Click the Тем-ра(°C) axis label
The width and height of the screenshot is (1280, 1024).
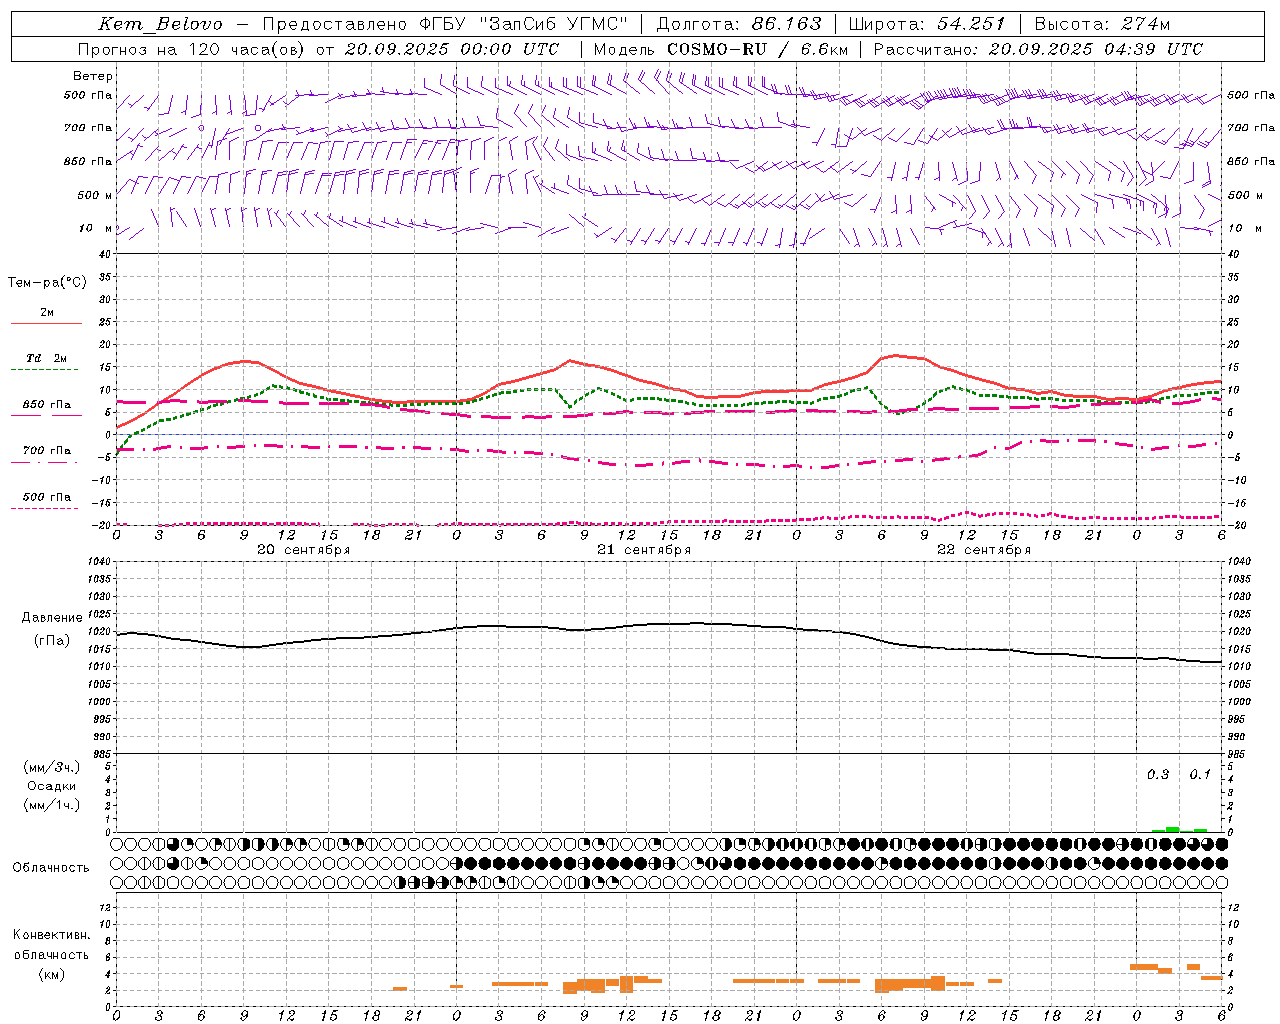click(x=47, y=283)
